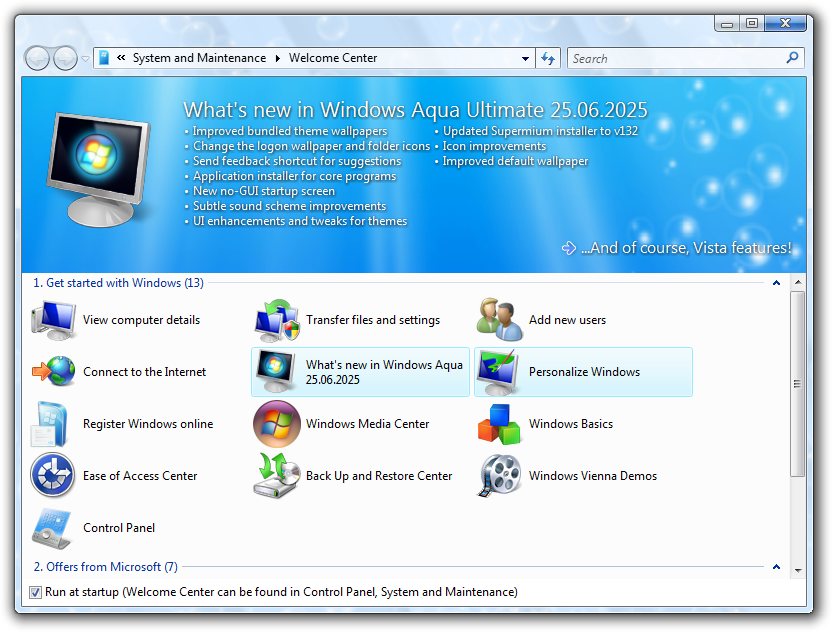
Task: Open the Windows Basics cubes icon
Action: 499,424
